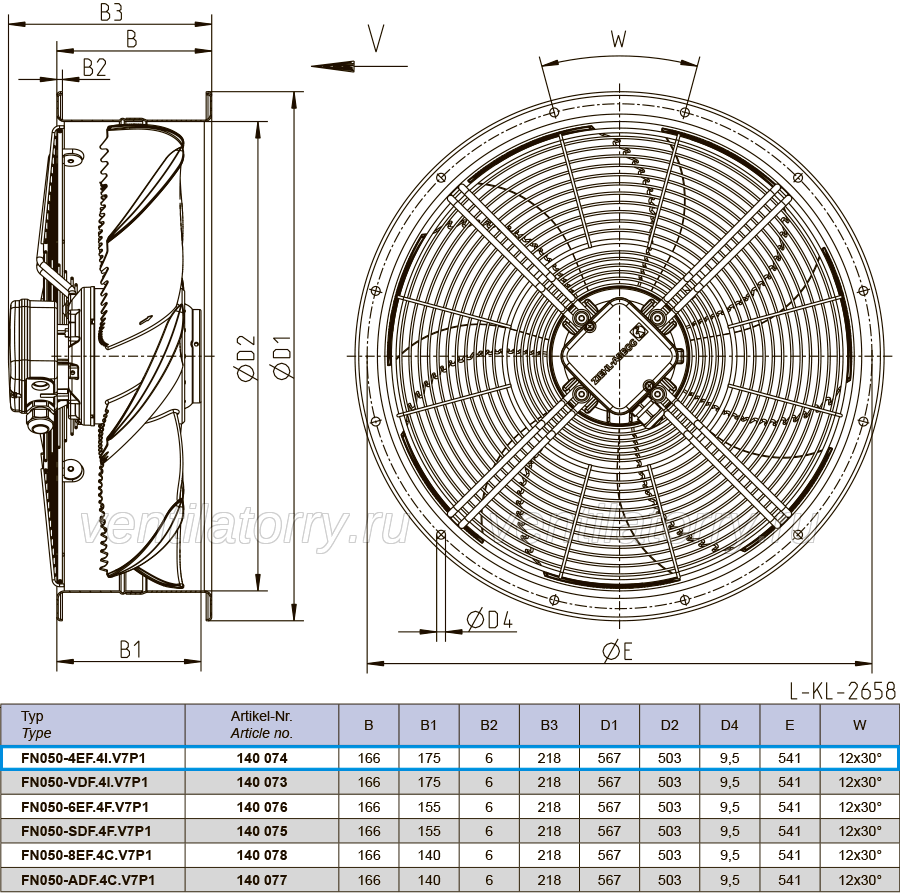Click B3 value 218 in the 140 076 row
Viewport: 900px width, 893px height.
(549, 807)
